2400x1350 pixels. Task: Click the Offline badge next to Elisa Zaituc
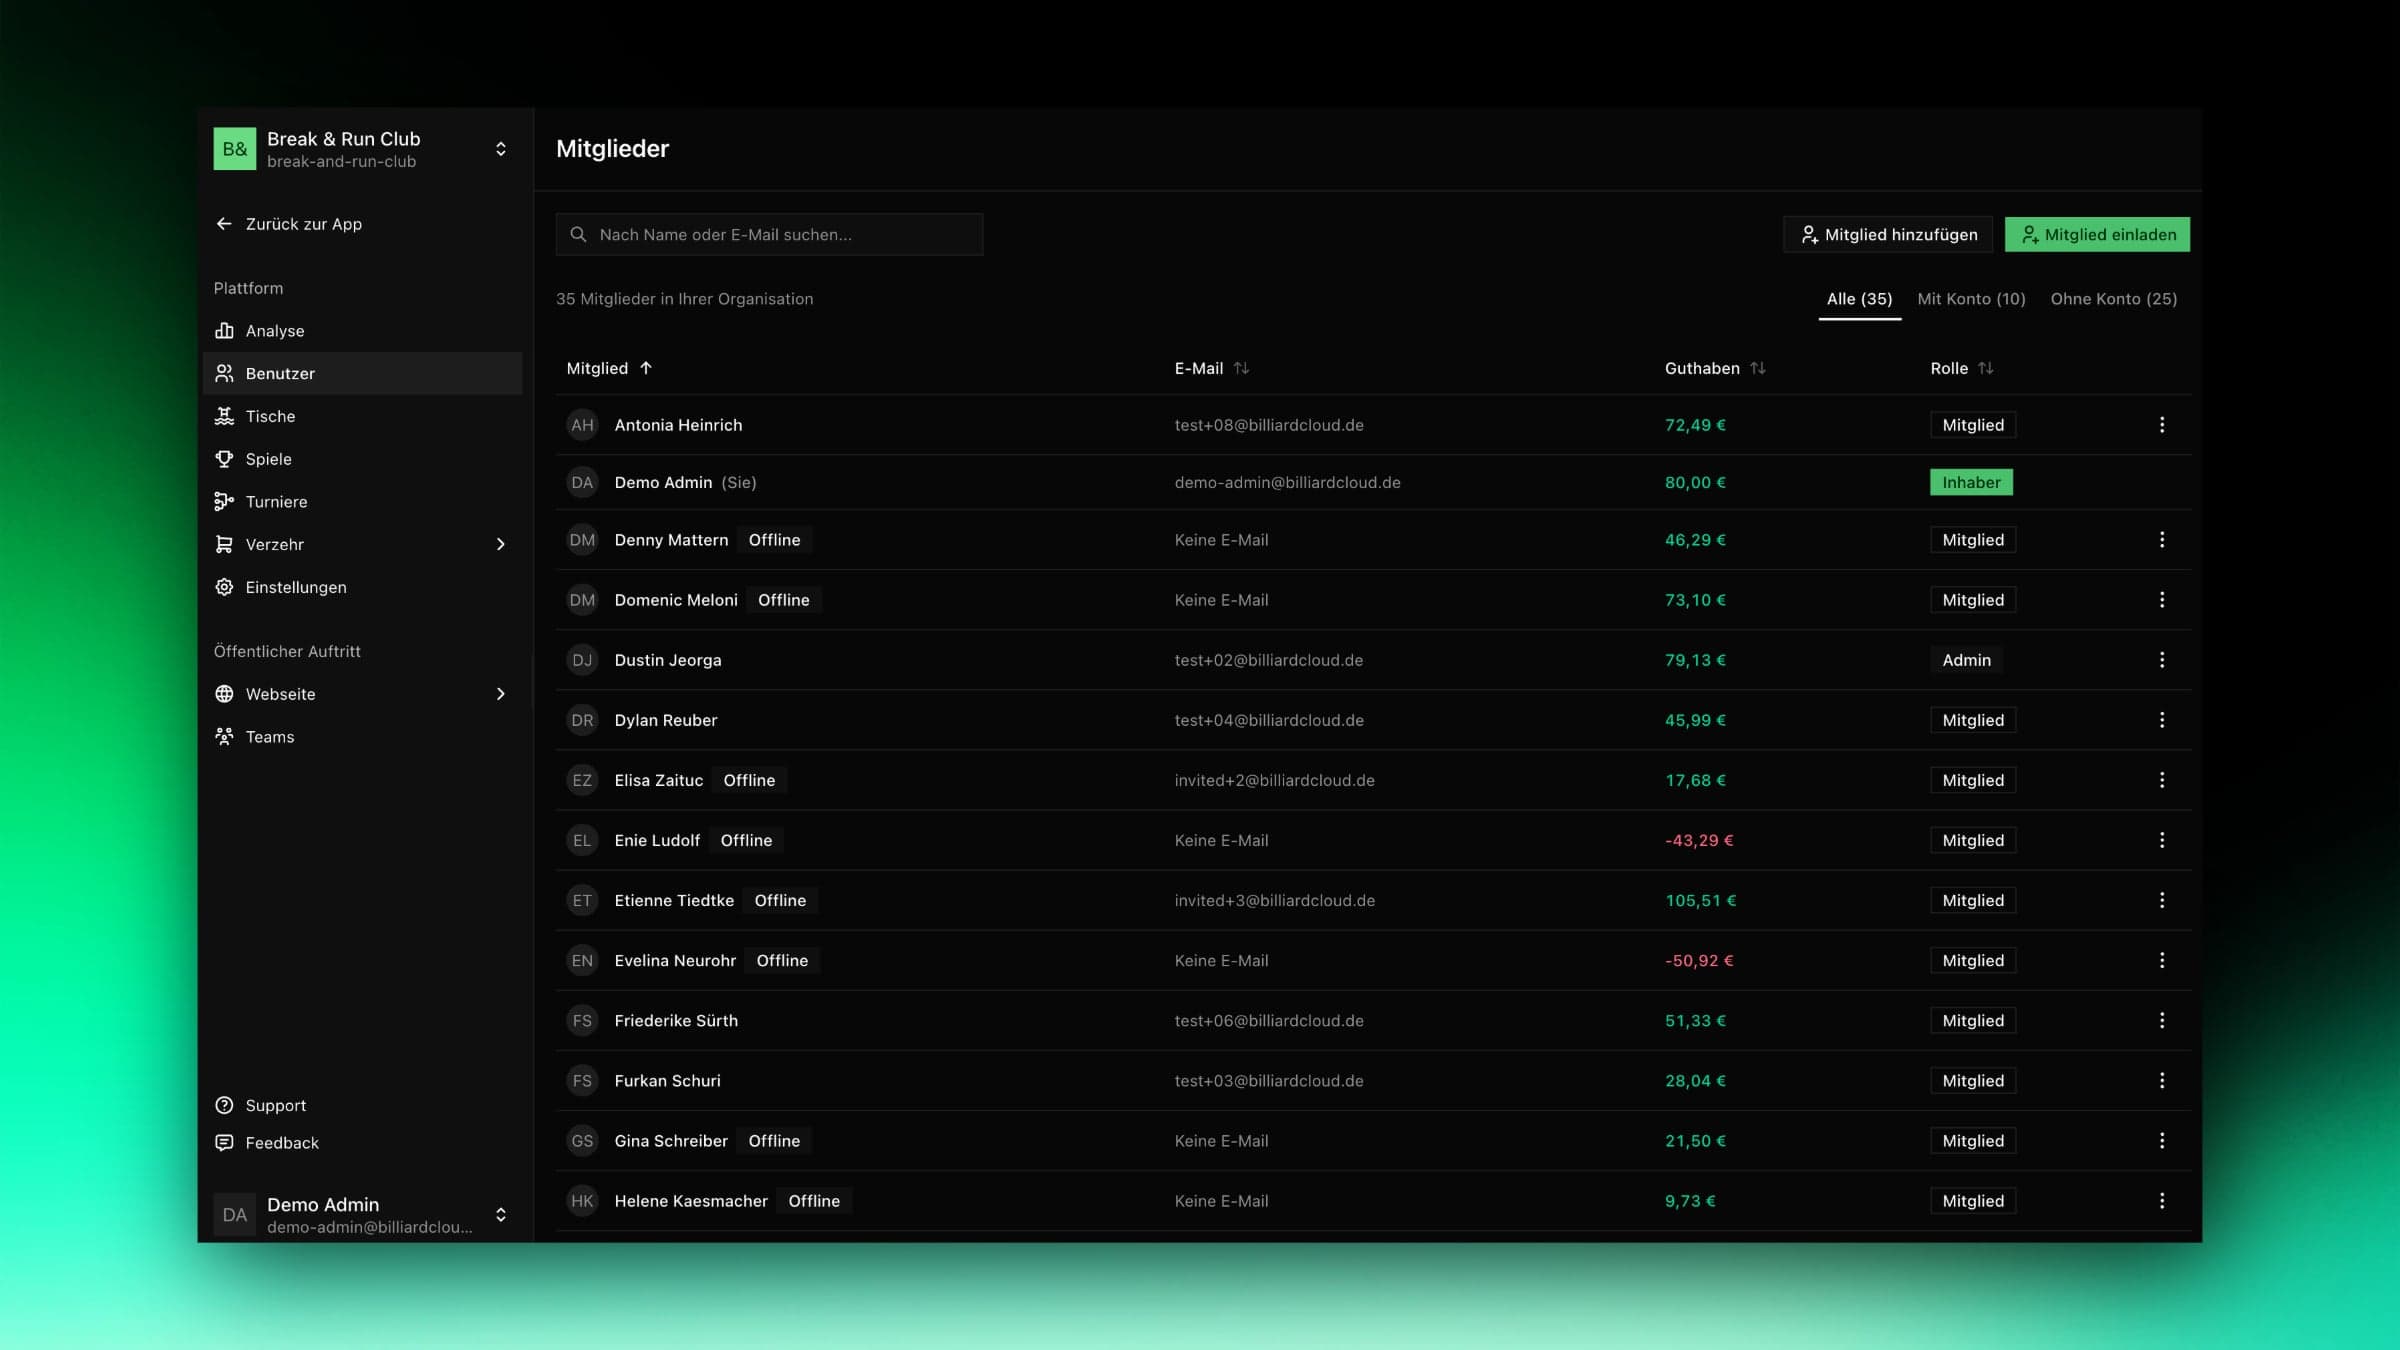(749, 780)
